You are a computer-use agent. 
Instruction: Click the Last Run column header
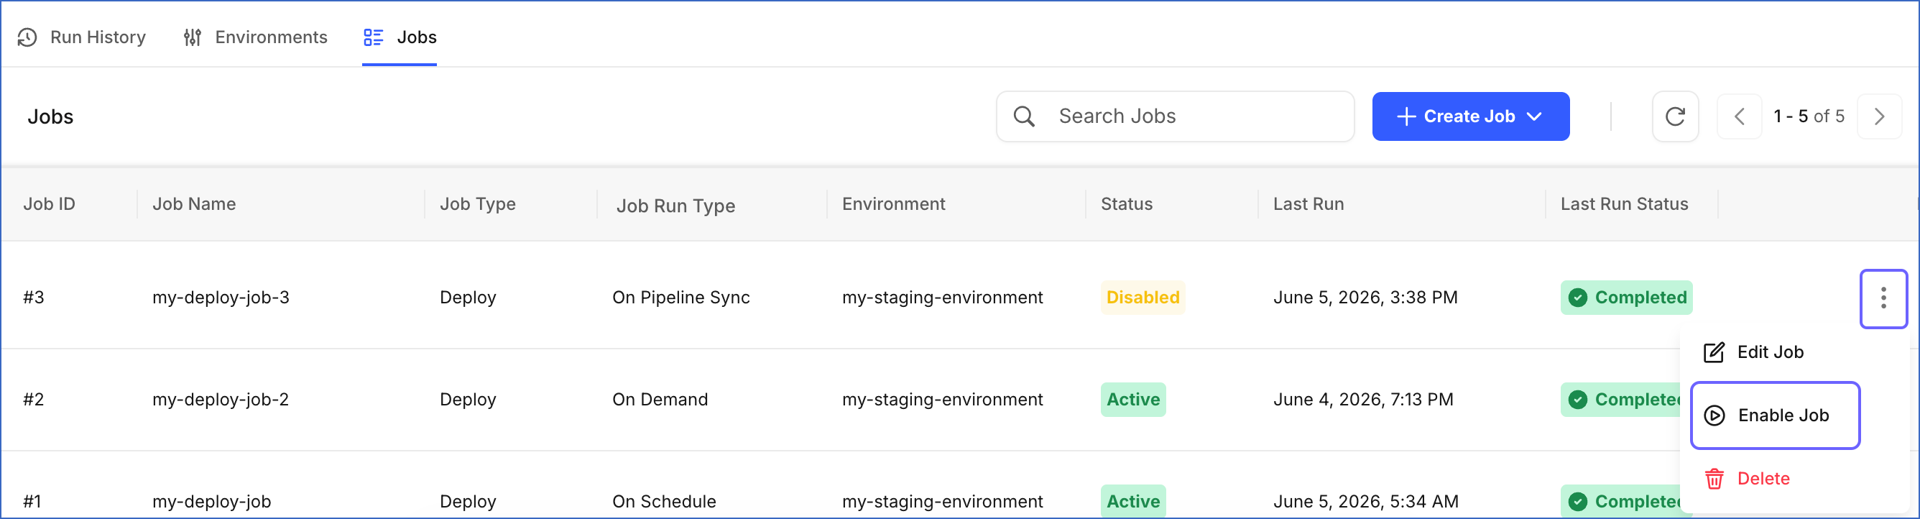[x=1308, y=204]
